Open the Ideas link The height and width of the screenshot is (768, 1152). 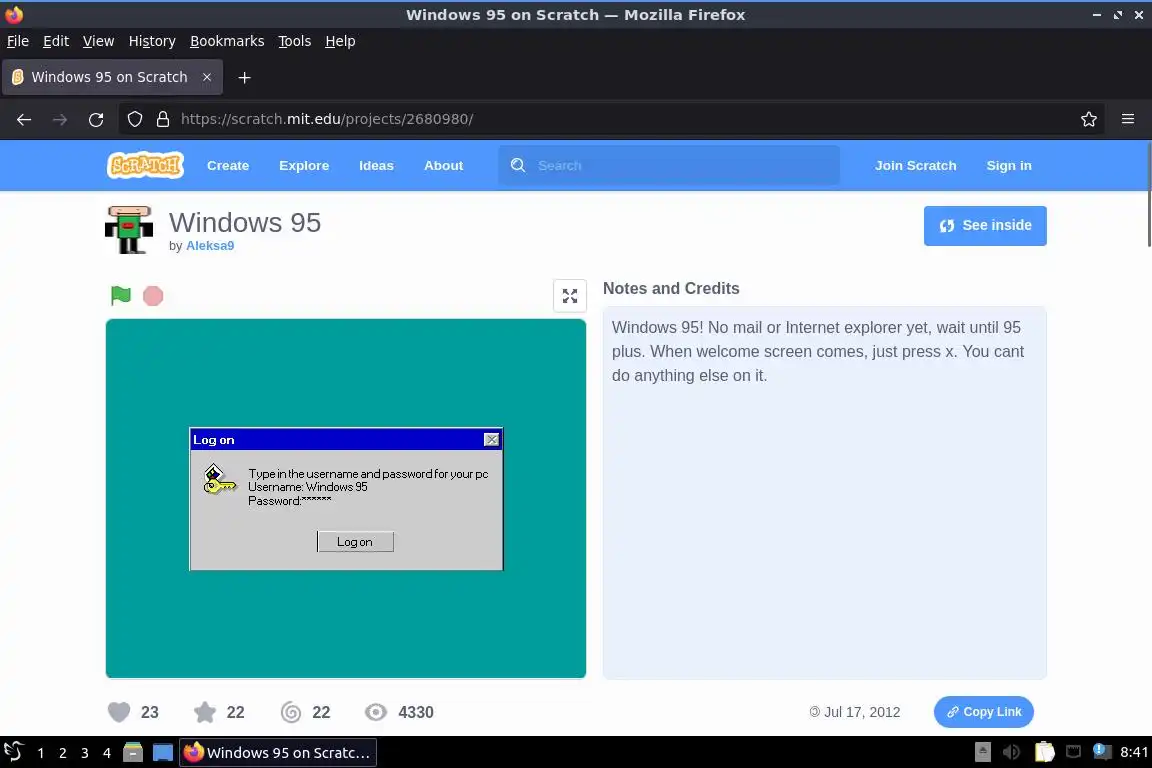(376, 165)
